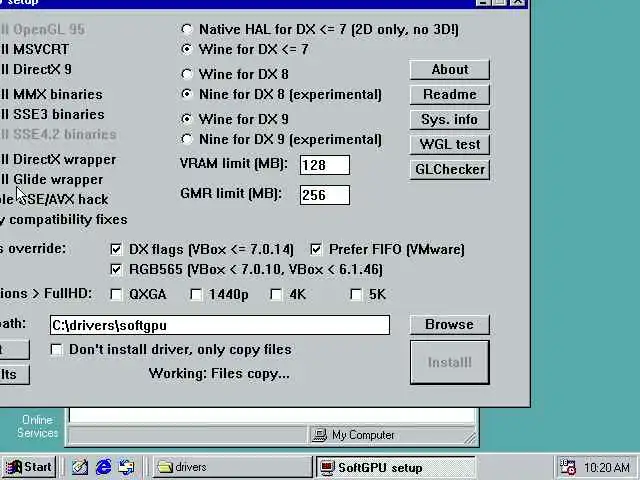Select Wine for DX <= 7 option
This screenshot has width=640, height=480.
(187, 49)
